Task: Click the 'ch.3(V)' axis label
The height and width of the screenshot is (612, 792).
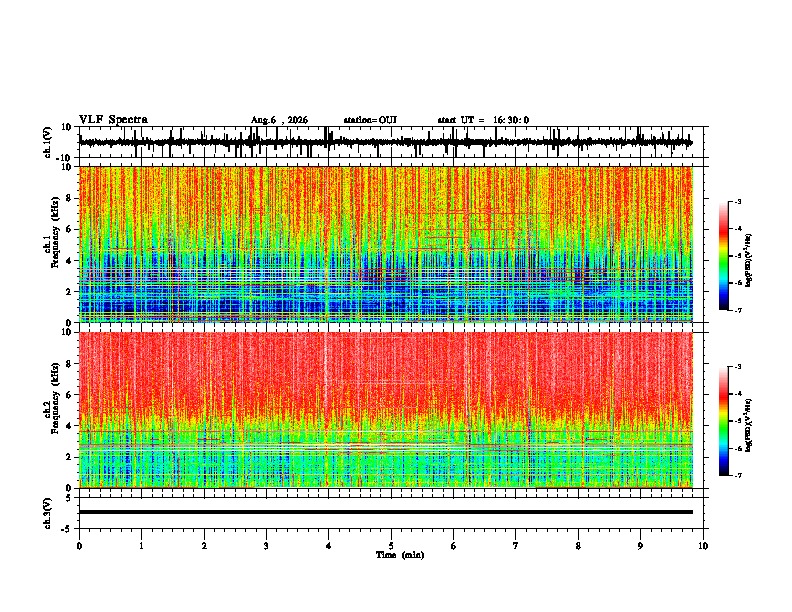Action: (x=48, y=513)
